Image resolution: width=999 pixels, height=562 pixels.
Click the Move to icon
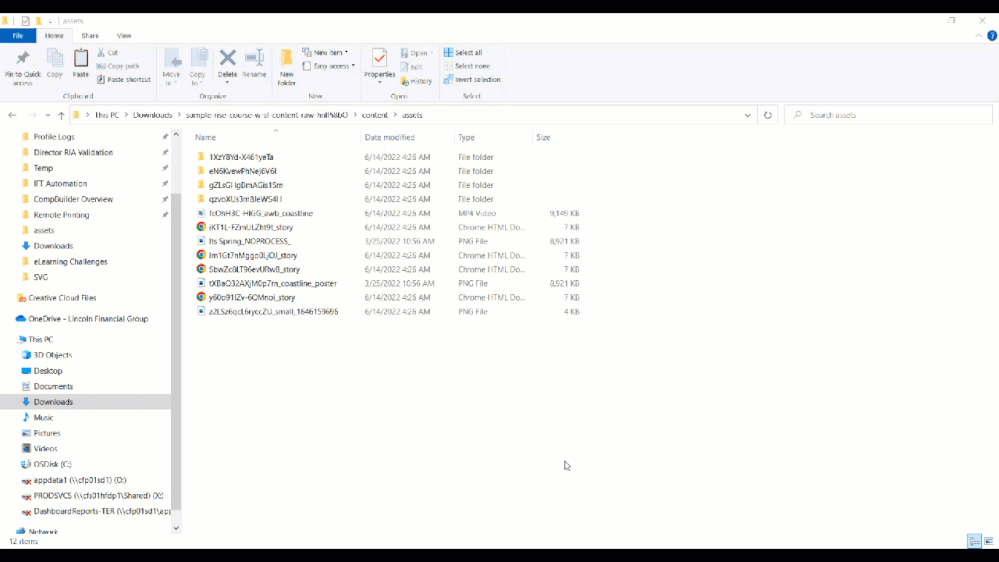point(171,67)
